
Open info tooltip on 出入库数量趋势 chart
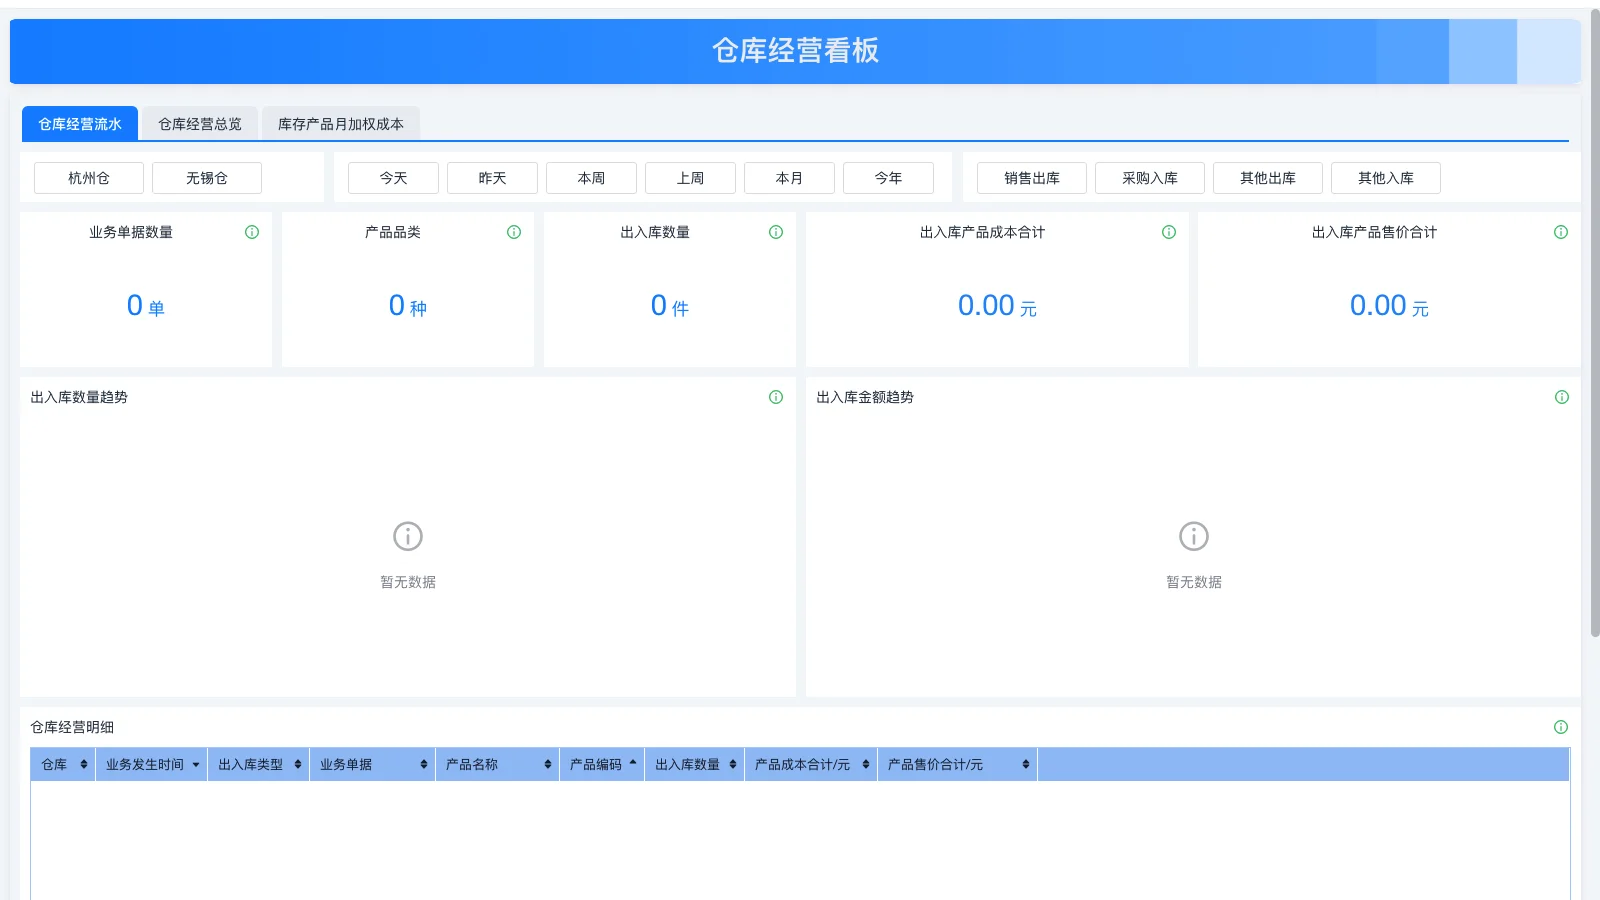tap(775, 397)
